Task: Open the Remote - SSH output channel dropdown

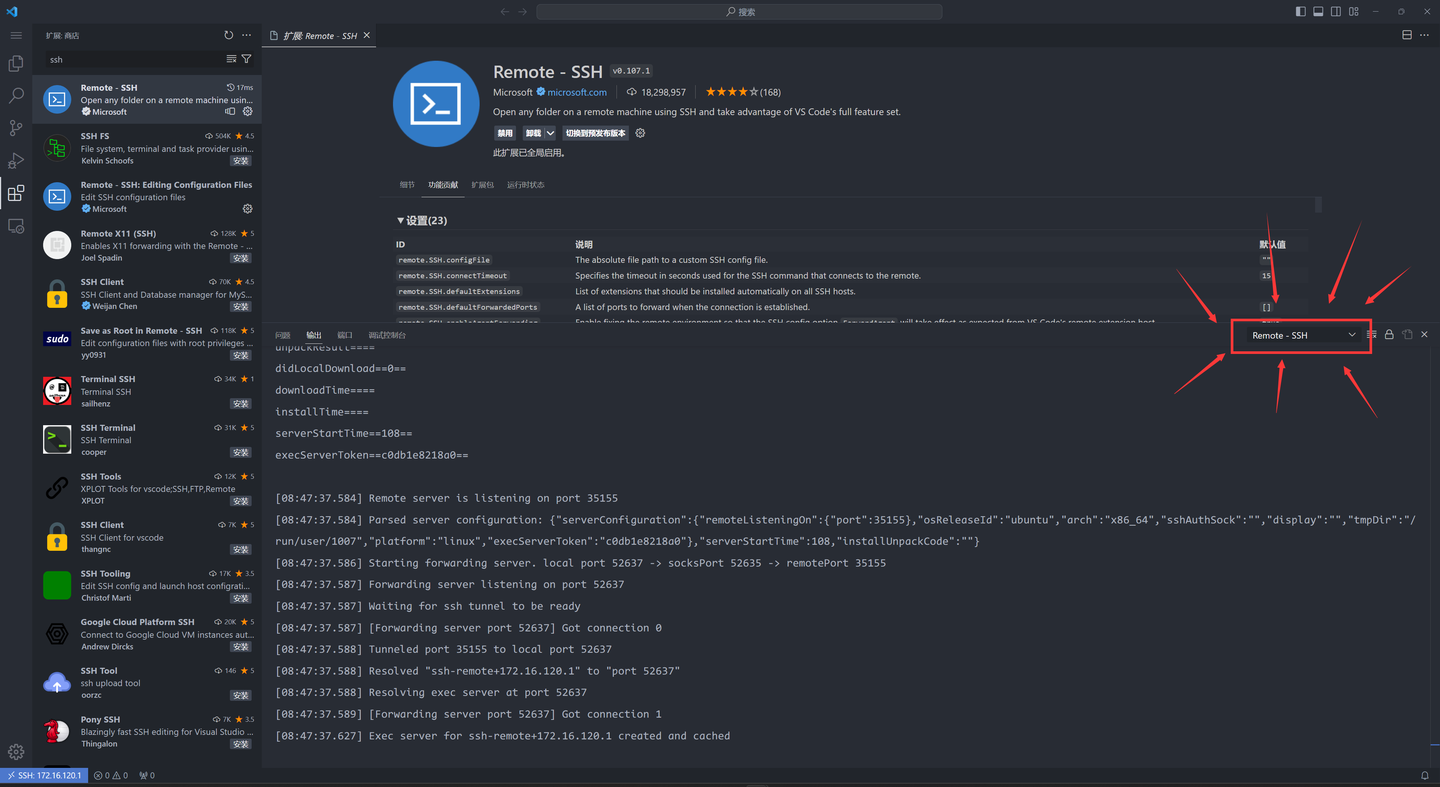Action: pyautogui.click(x=1300, y=335)
